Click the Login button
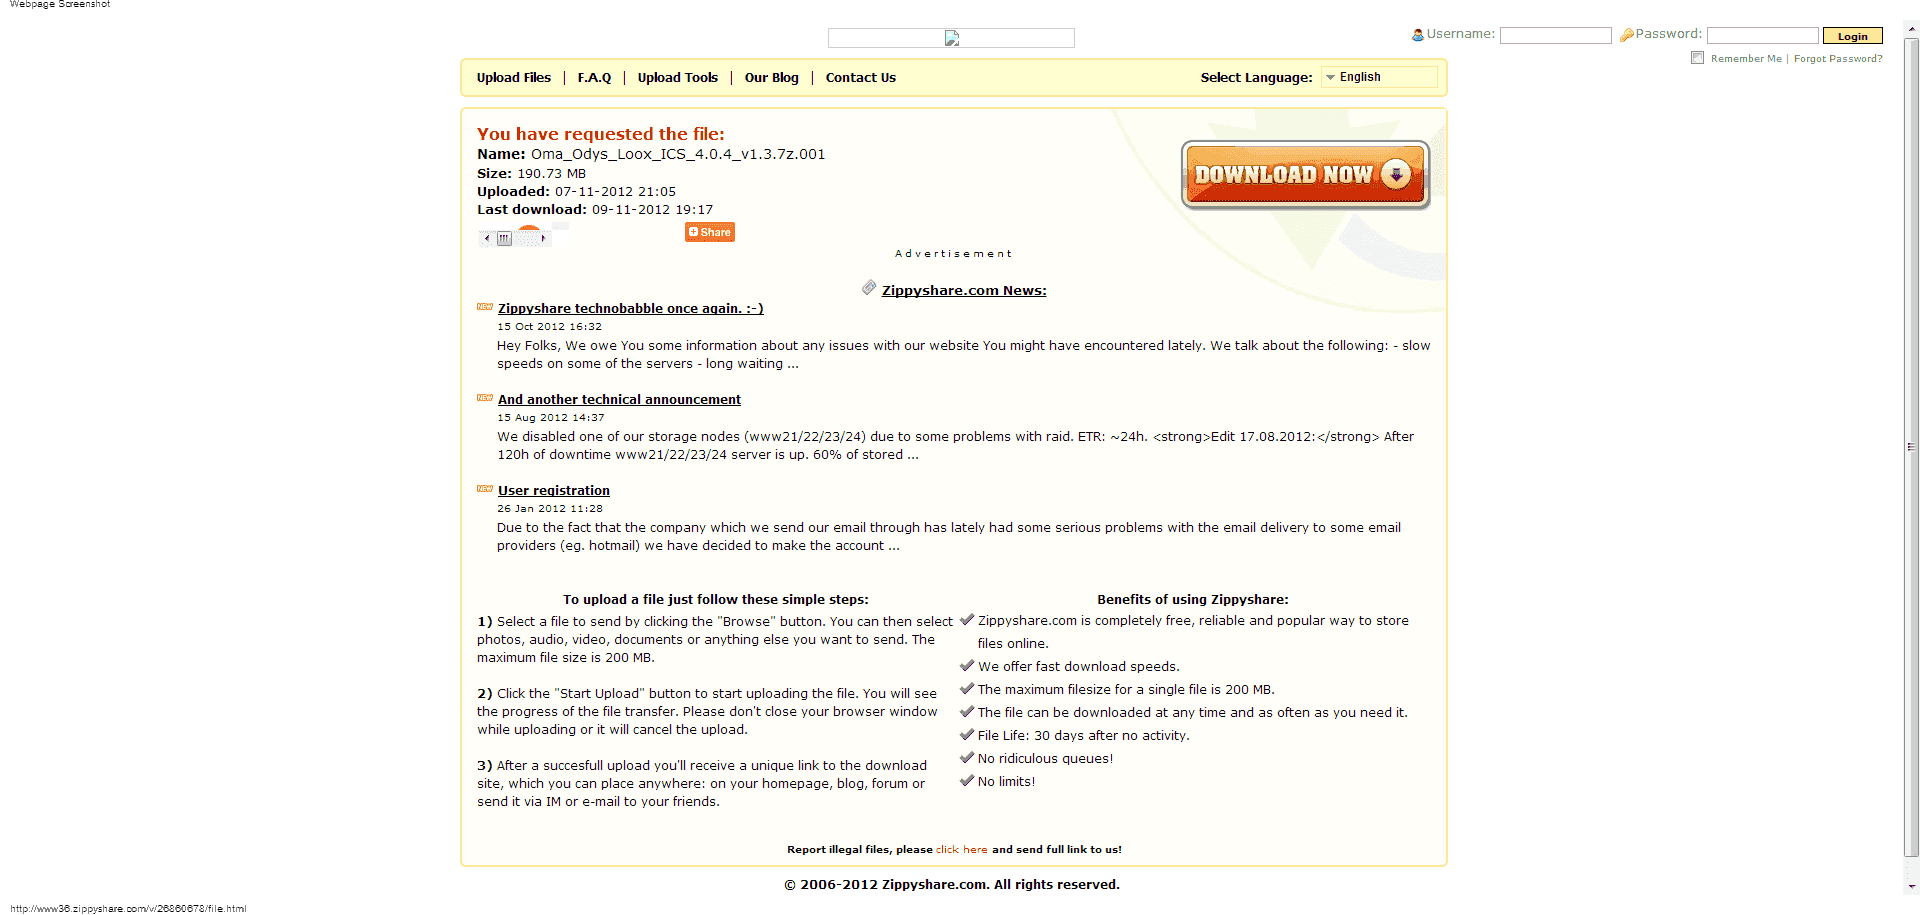The height and width of the screenshot is (915, 1920). 1852,36
